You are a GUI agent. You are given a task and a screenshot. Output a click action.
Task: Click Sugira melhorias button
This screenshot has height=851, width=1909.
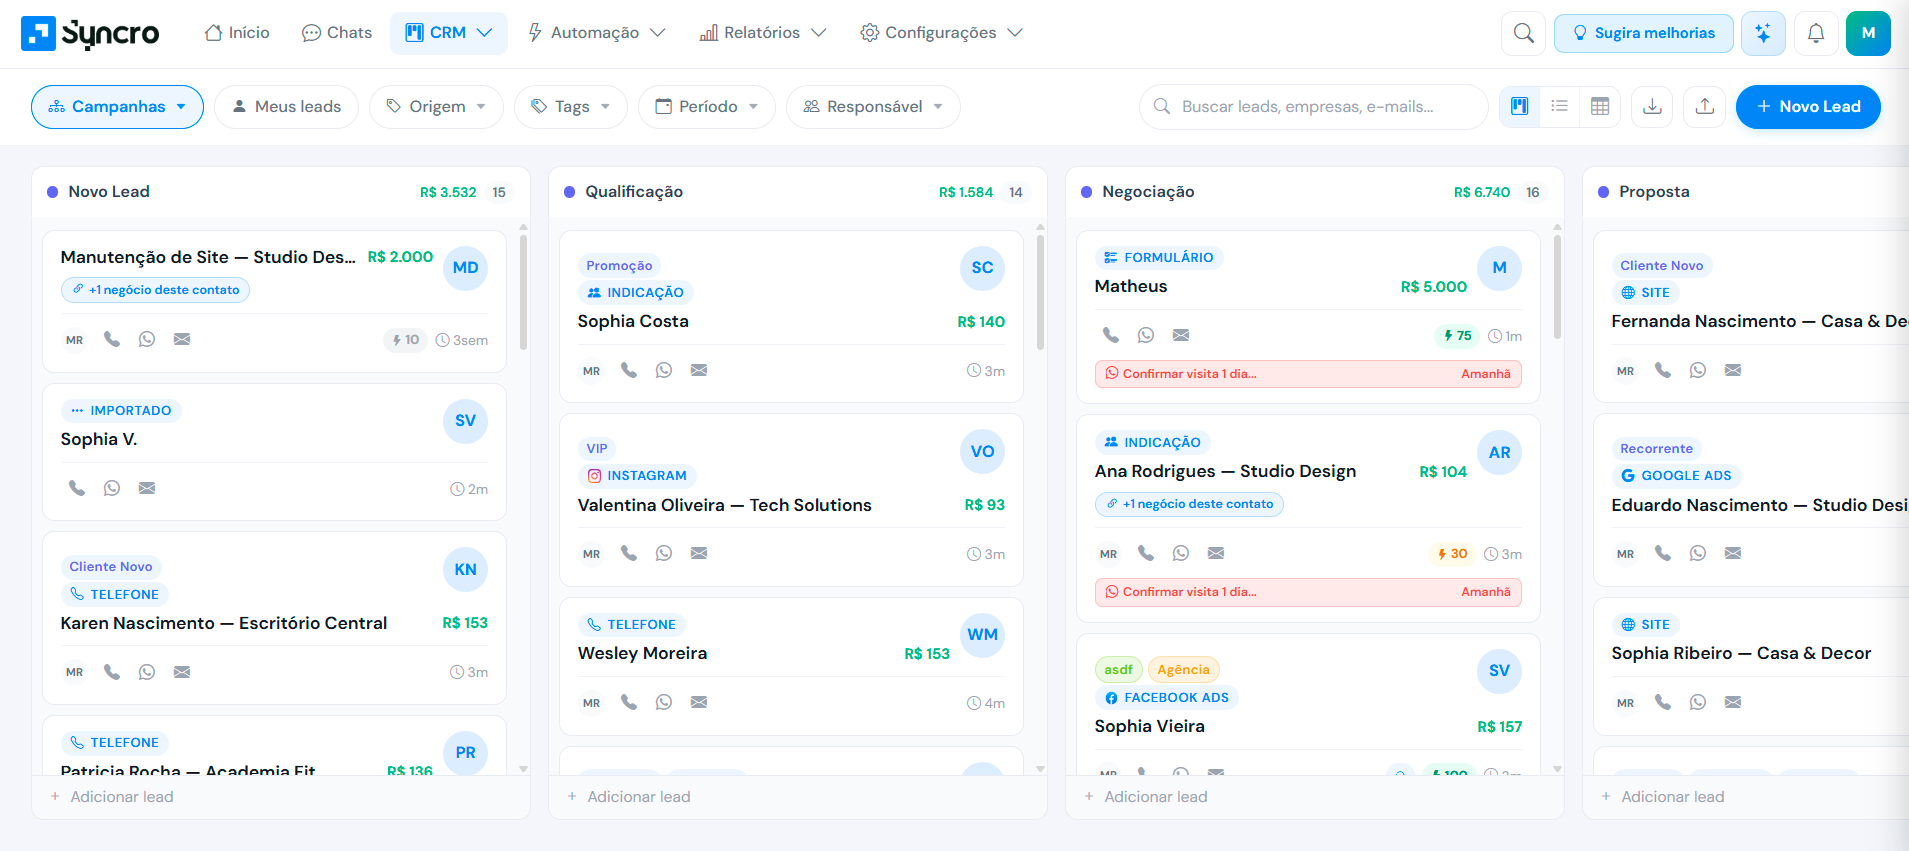1643,33
